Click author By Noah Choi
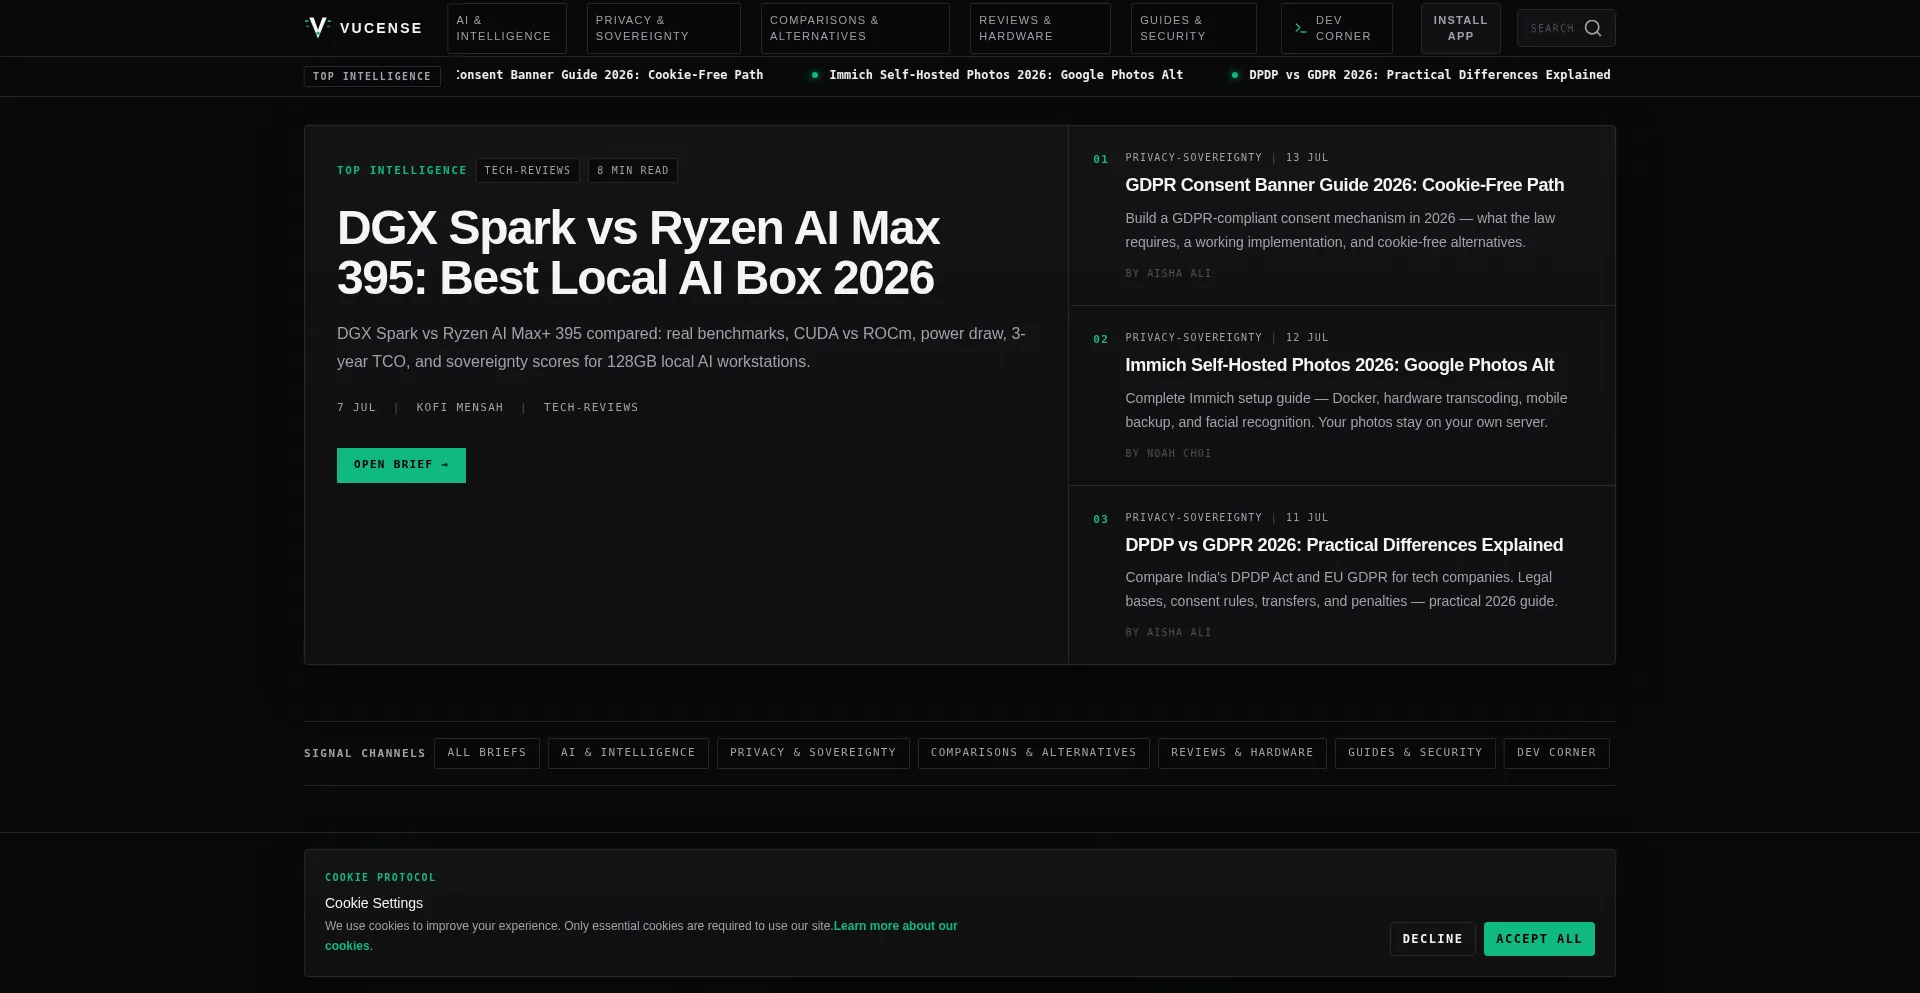 point(1168,453)
